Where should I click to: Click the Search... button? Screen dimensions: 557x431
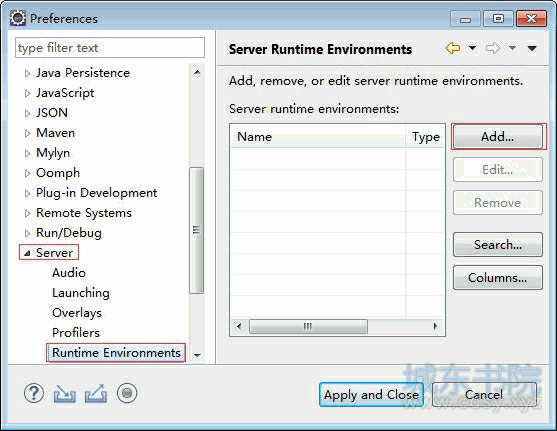498,244
